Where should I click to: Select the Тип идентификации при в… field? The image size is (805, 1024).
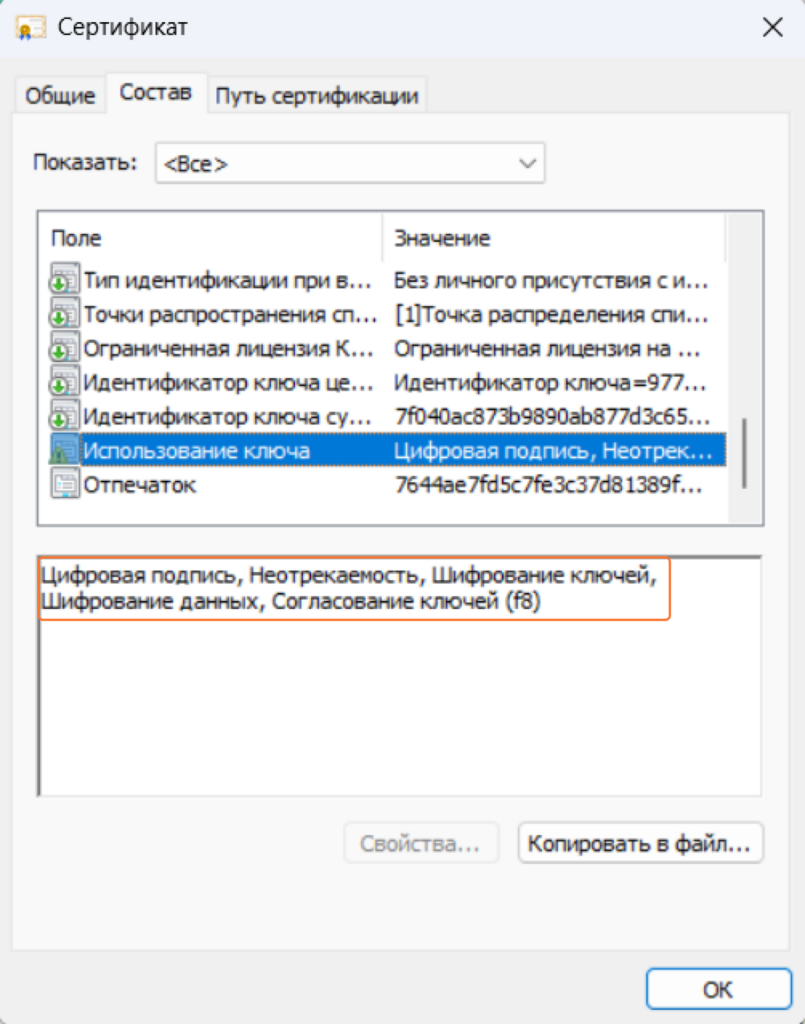[x=227, y=281]
